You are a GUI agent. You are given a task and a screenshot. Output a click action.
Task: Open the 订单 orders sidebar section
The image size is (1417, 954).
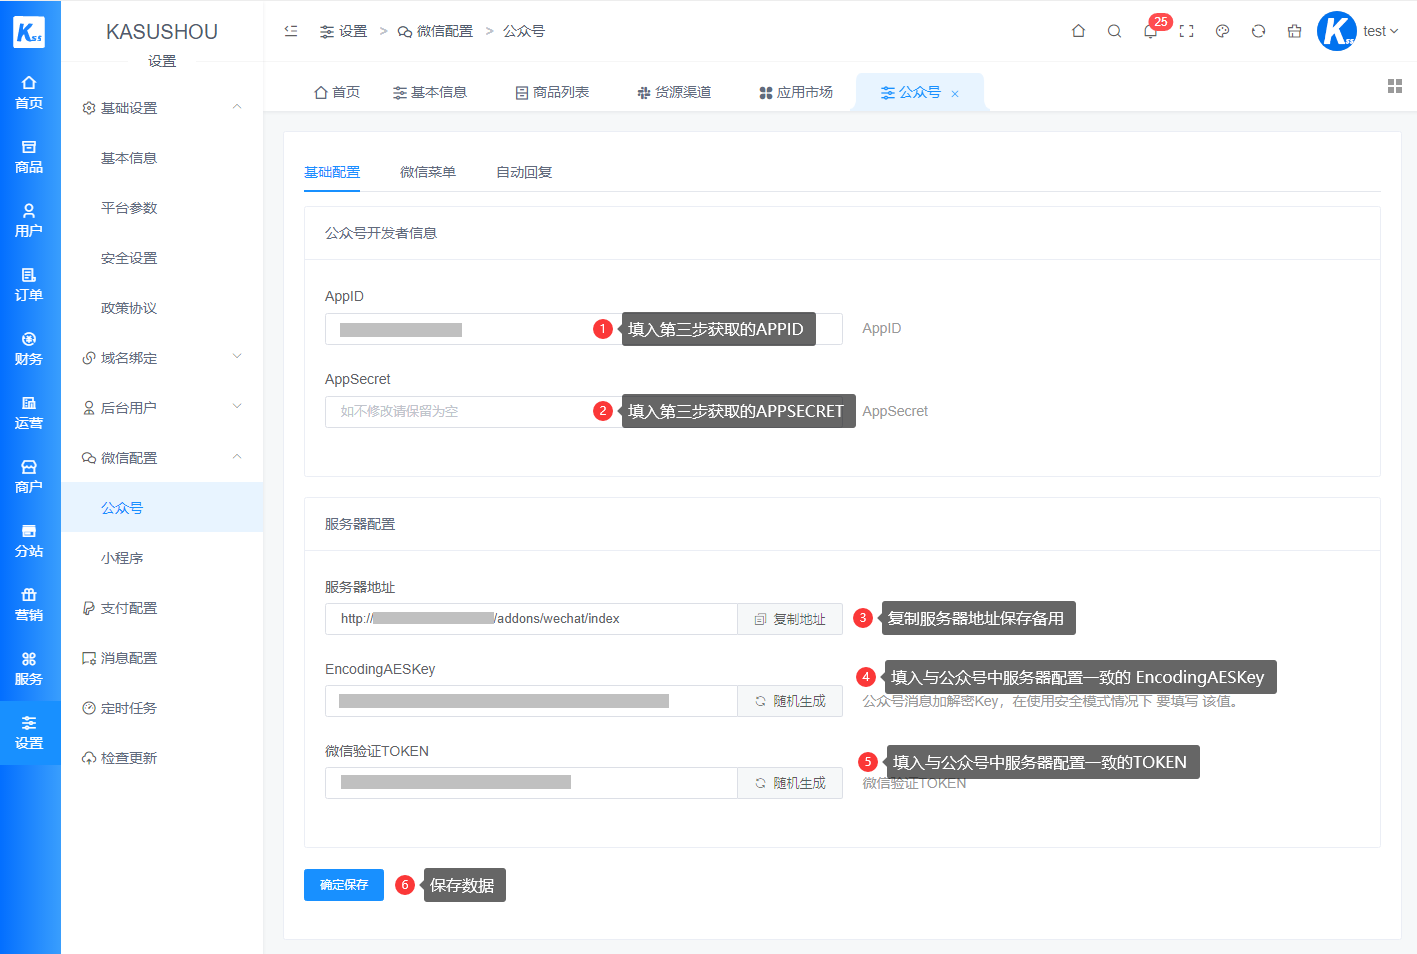point(29,285)
